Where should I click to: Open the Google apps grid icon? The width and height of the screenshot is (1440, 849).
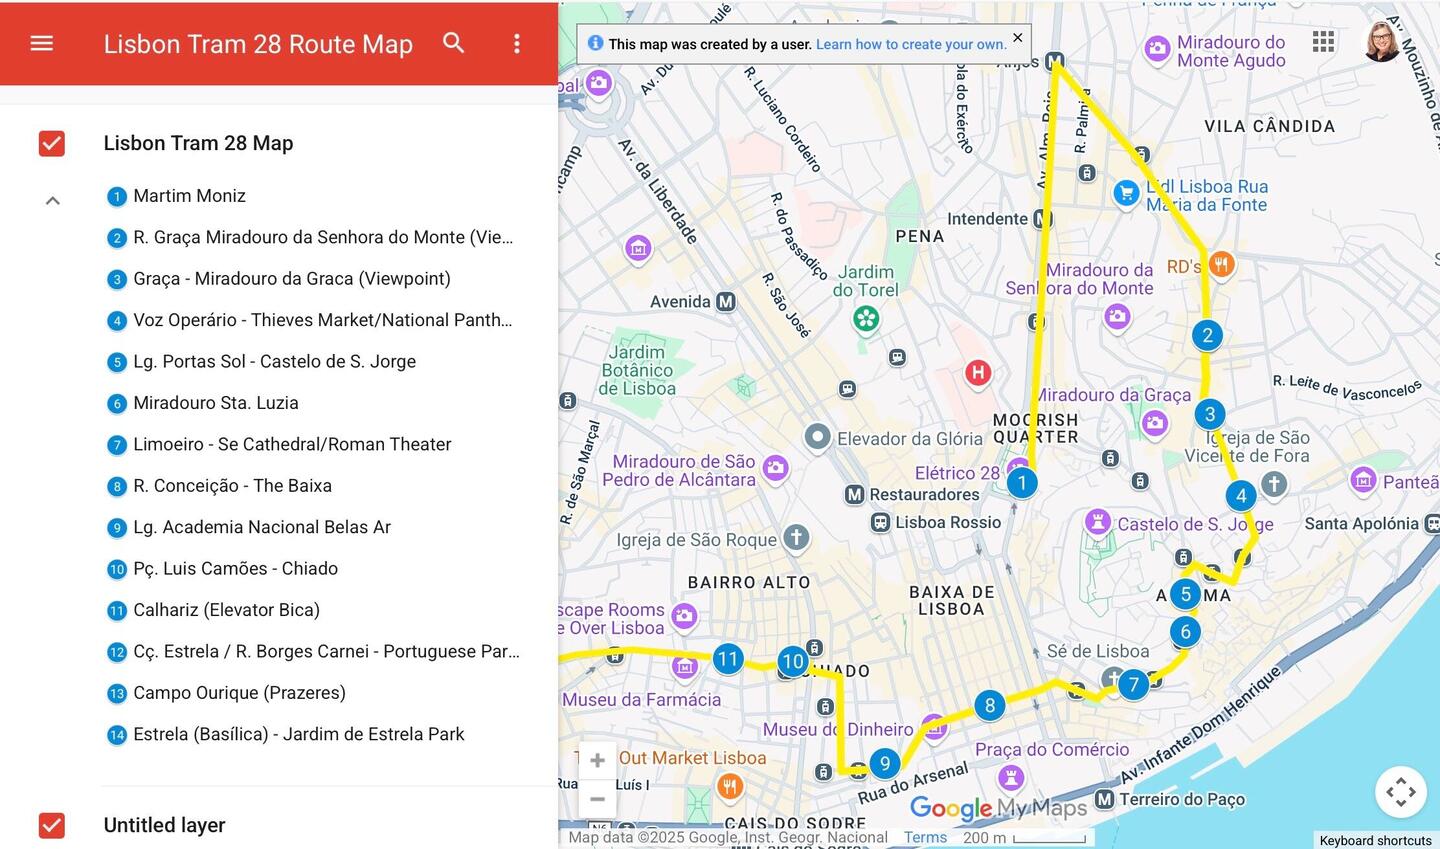(1323, 41)
